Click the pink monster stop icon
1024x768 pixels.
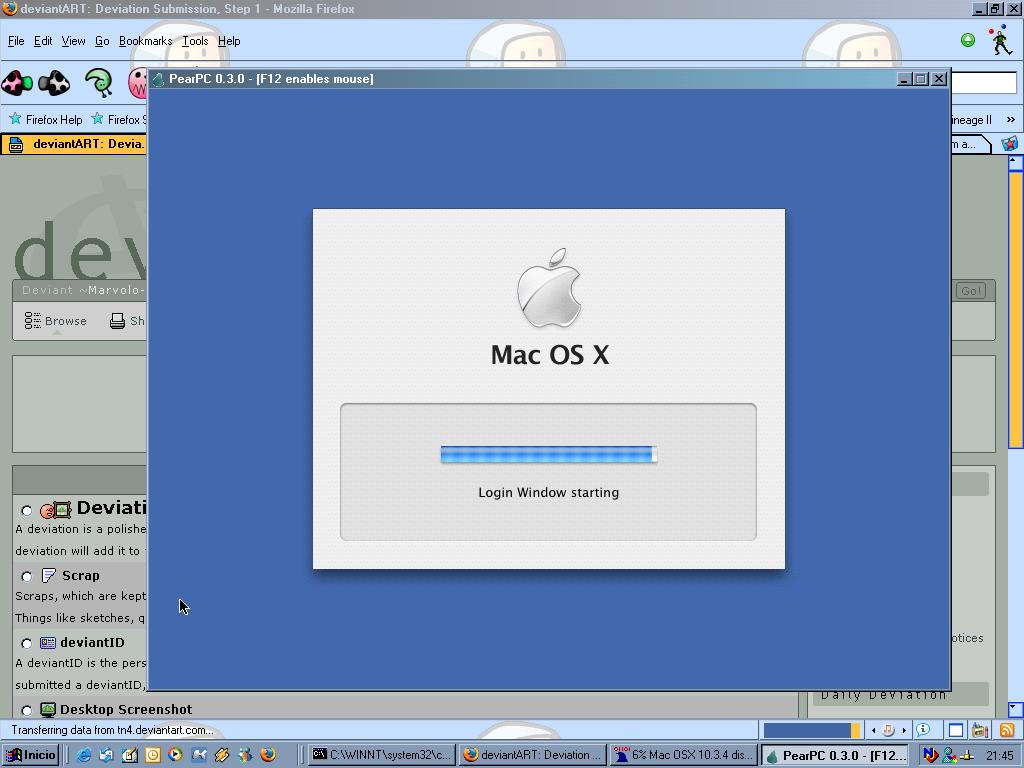137,83
